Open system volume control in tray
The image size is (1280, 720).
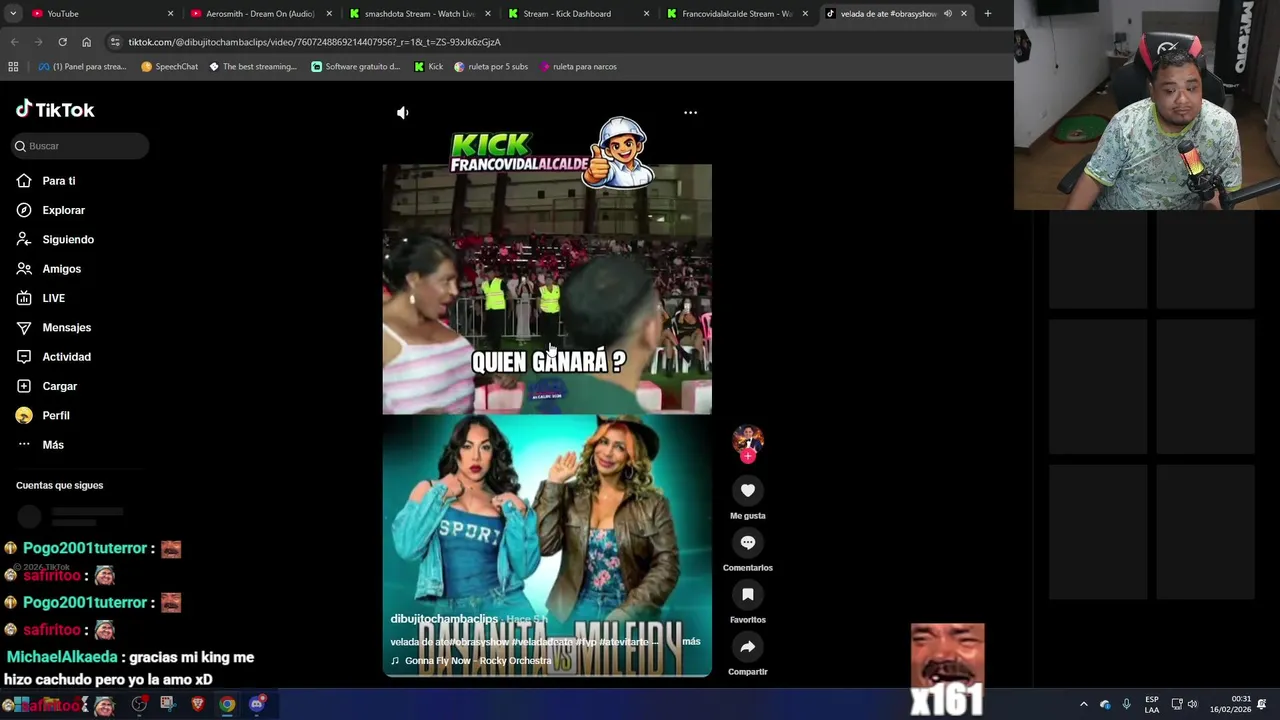pyautogui.click(x=1192, y=704)
